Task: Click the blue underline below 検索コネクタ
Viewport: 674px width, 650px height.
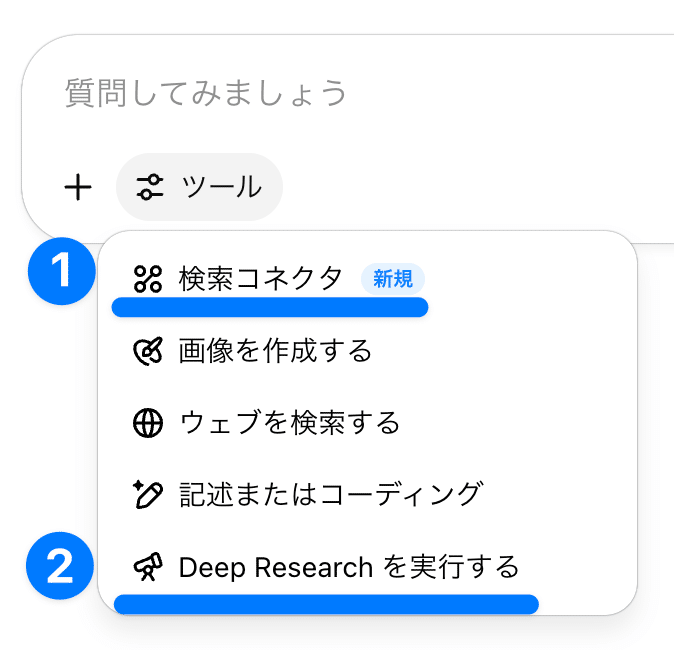Action: [270, 307]
